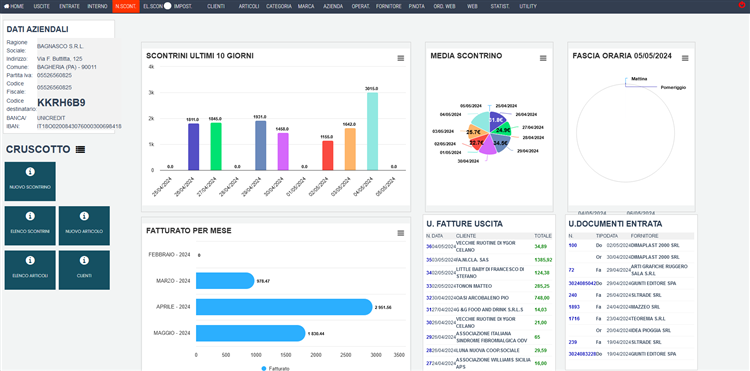
Task: Open the Media Scontrino chart hamburger menu
Action: pyautogui.click(x=543, y=58)
